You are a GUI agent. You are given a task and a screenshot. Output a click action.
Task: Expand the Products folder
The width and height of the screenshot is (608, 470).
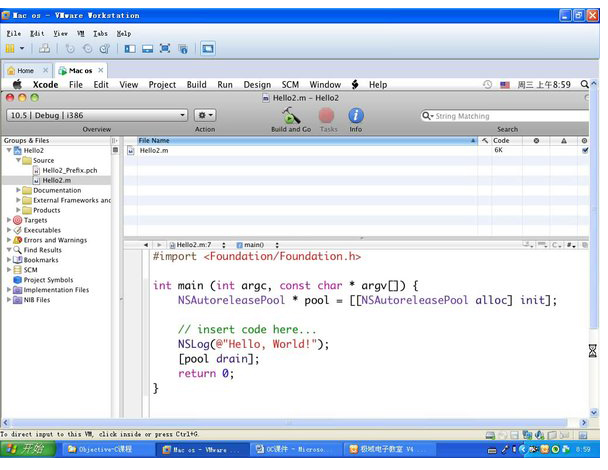click(x=18, y=210)
